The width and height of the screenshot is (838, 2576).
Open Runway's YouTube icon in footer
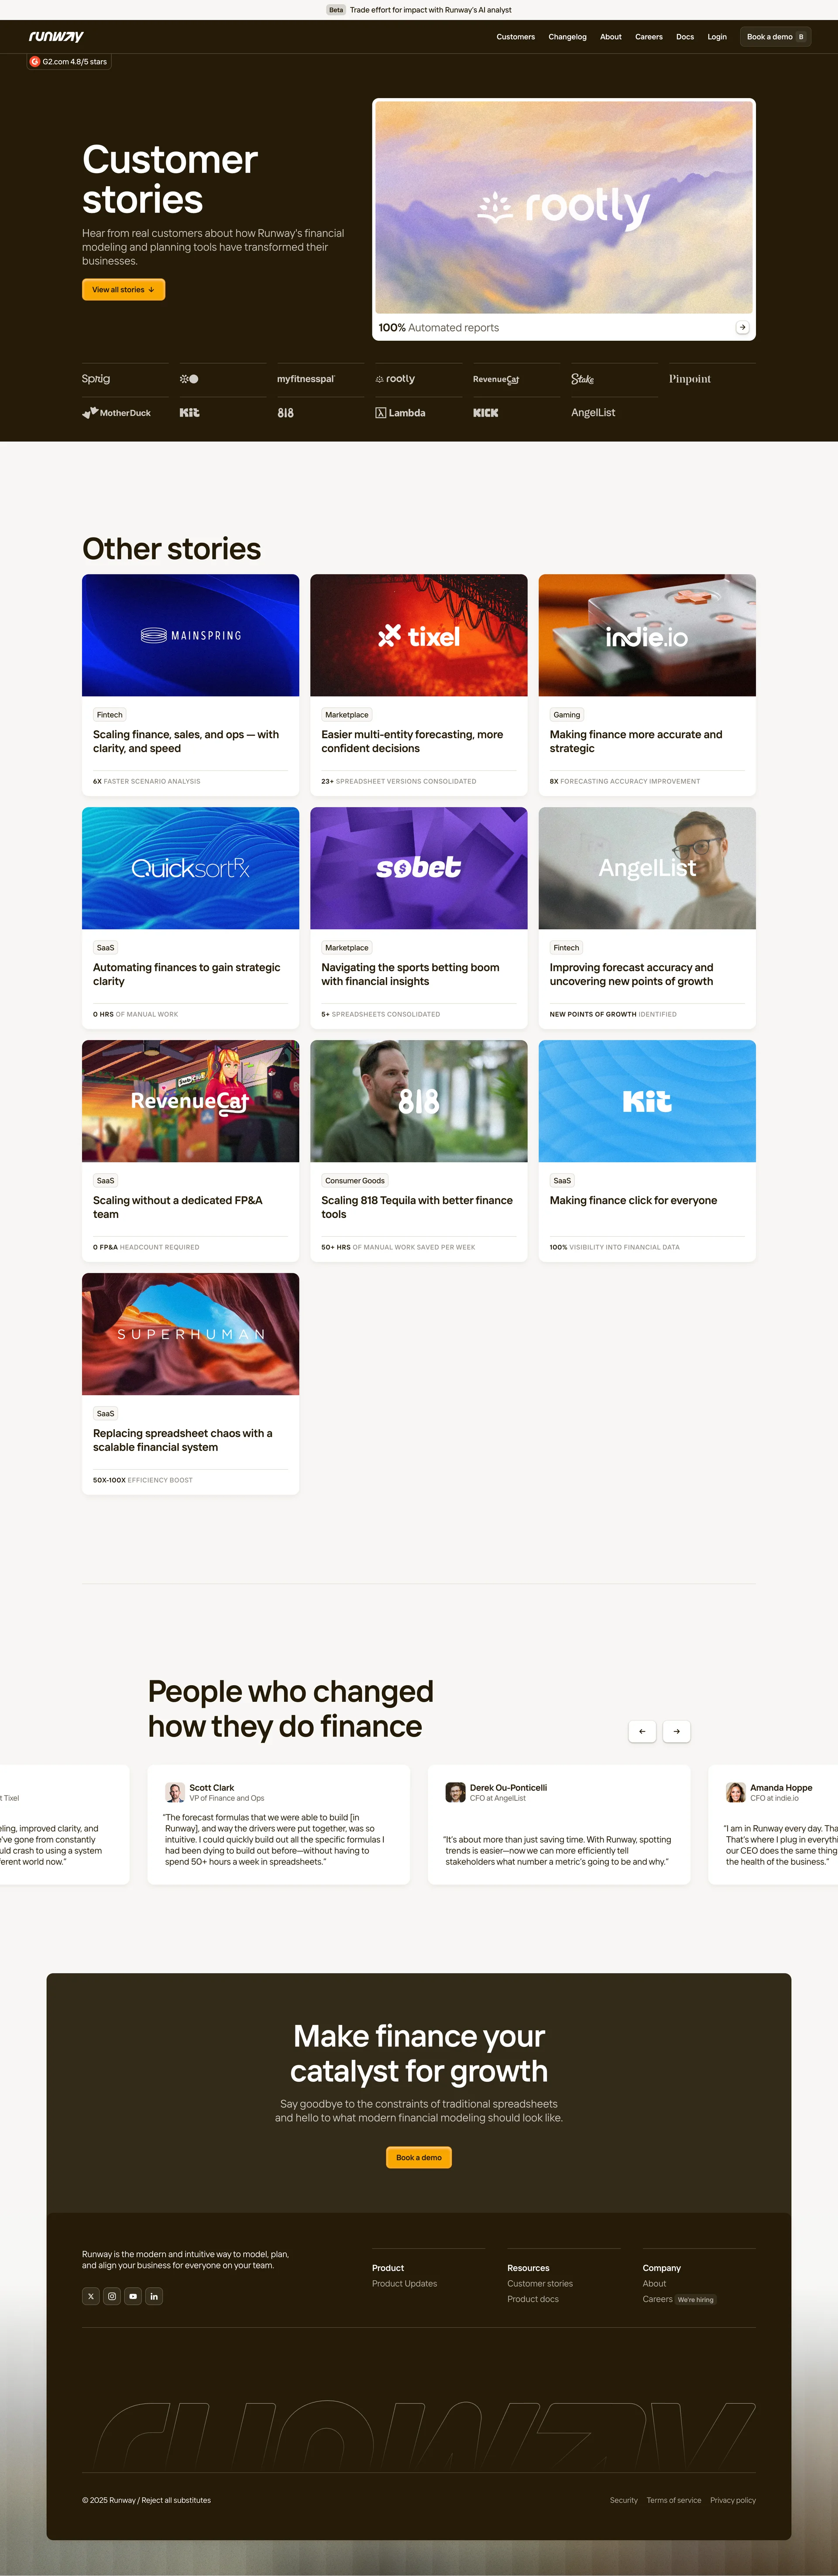click(133, 2296)
